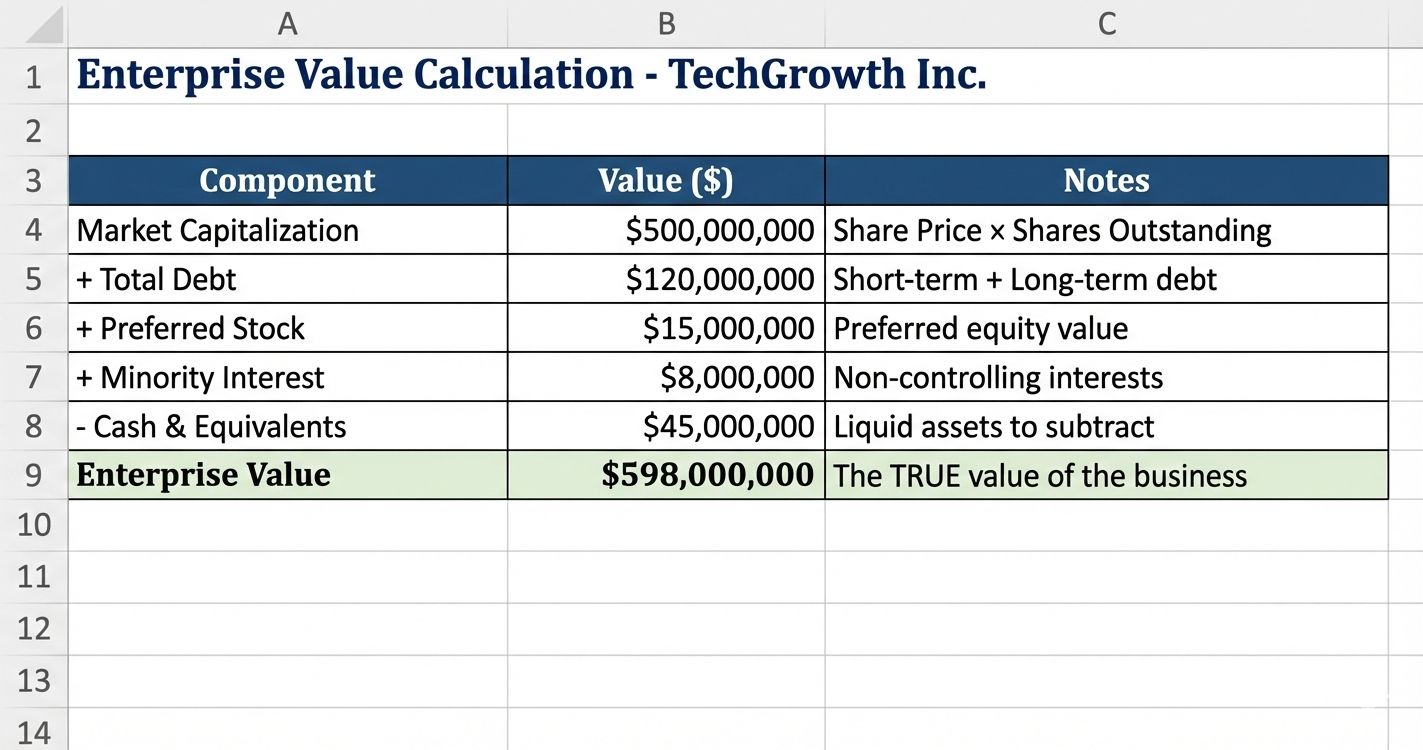Image resolution: width=1423 pixels, height=750 pixels.
Task: Click the '+ Total Debt' cell
Action: [x=288, y=278]
